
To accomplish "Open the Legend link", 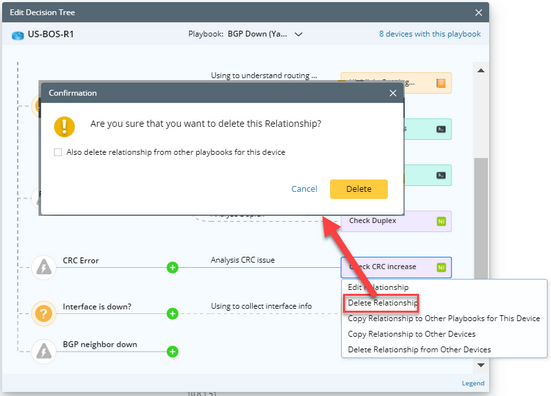I will click(x=473, y=383).
